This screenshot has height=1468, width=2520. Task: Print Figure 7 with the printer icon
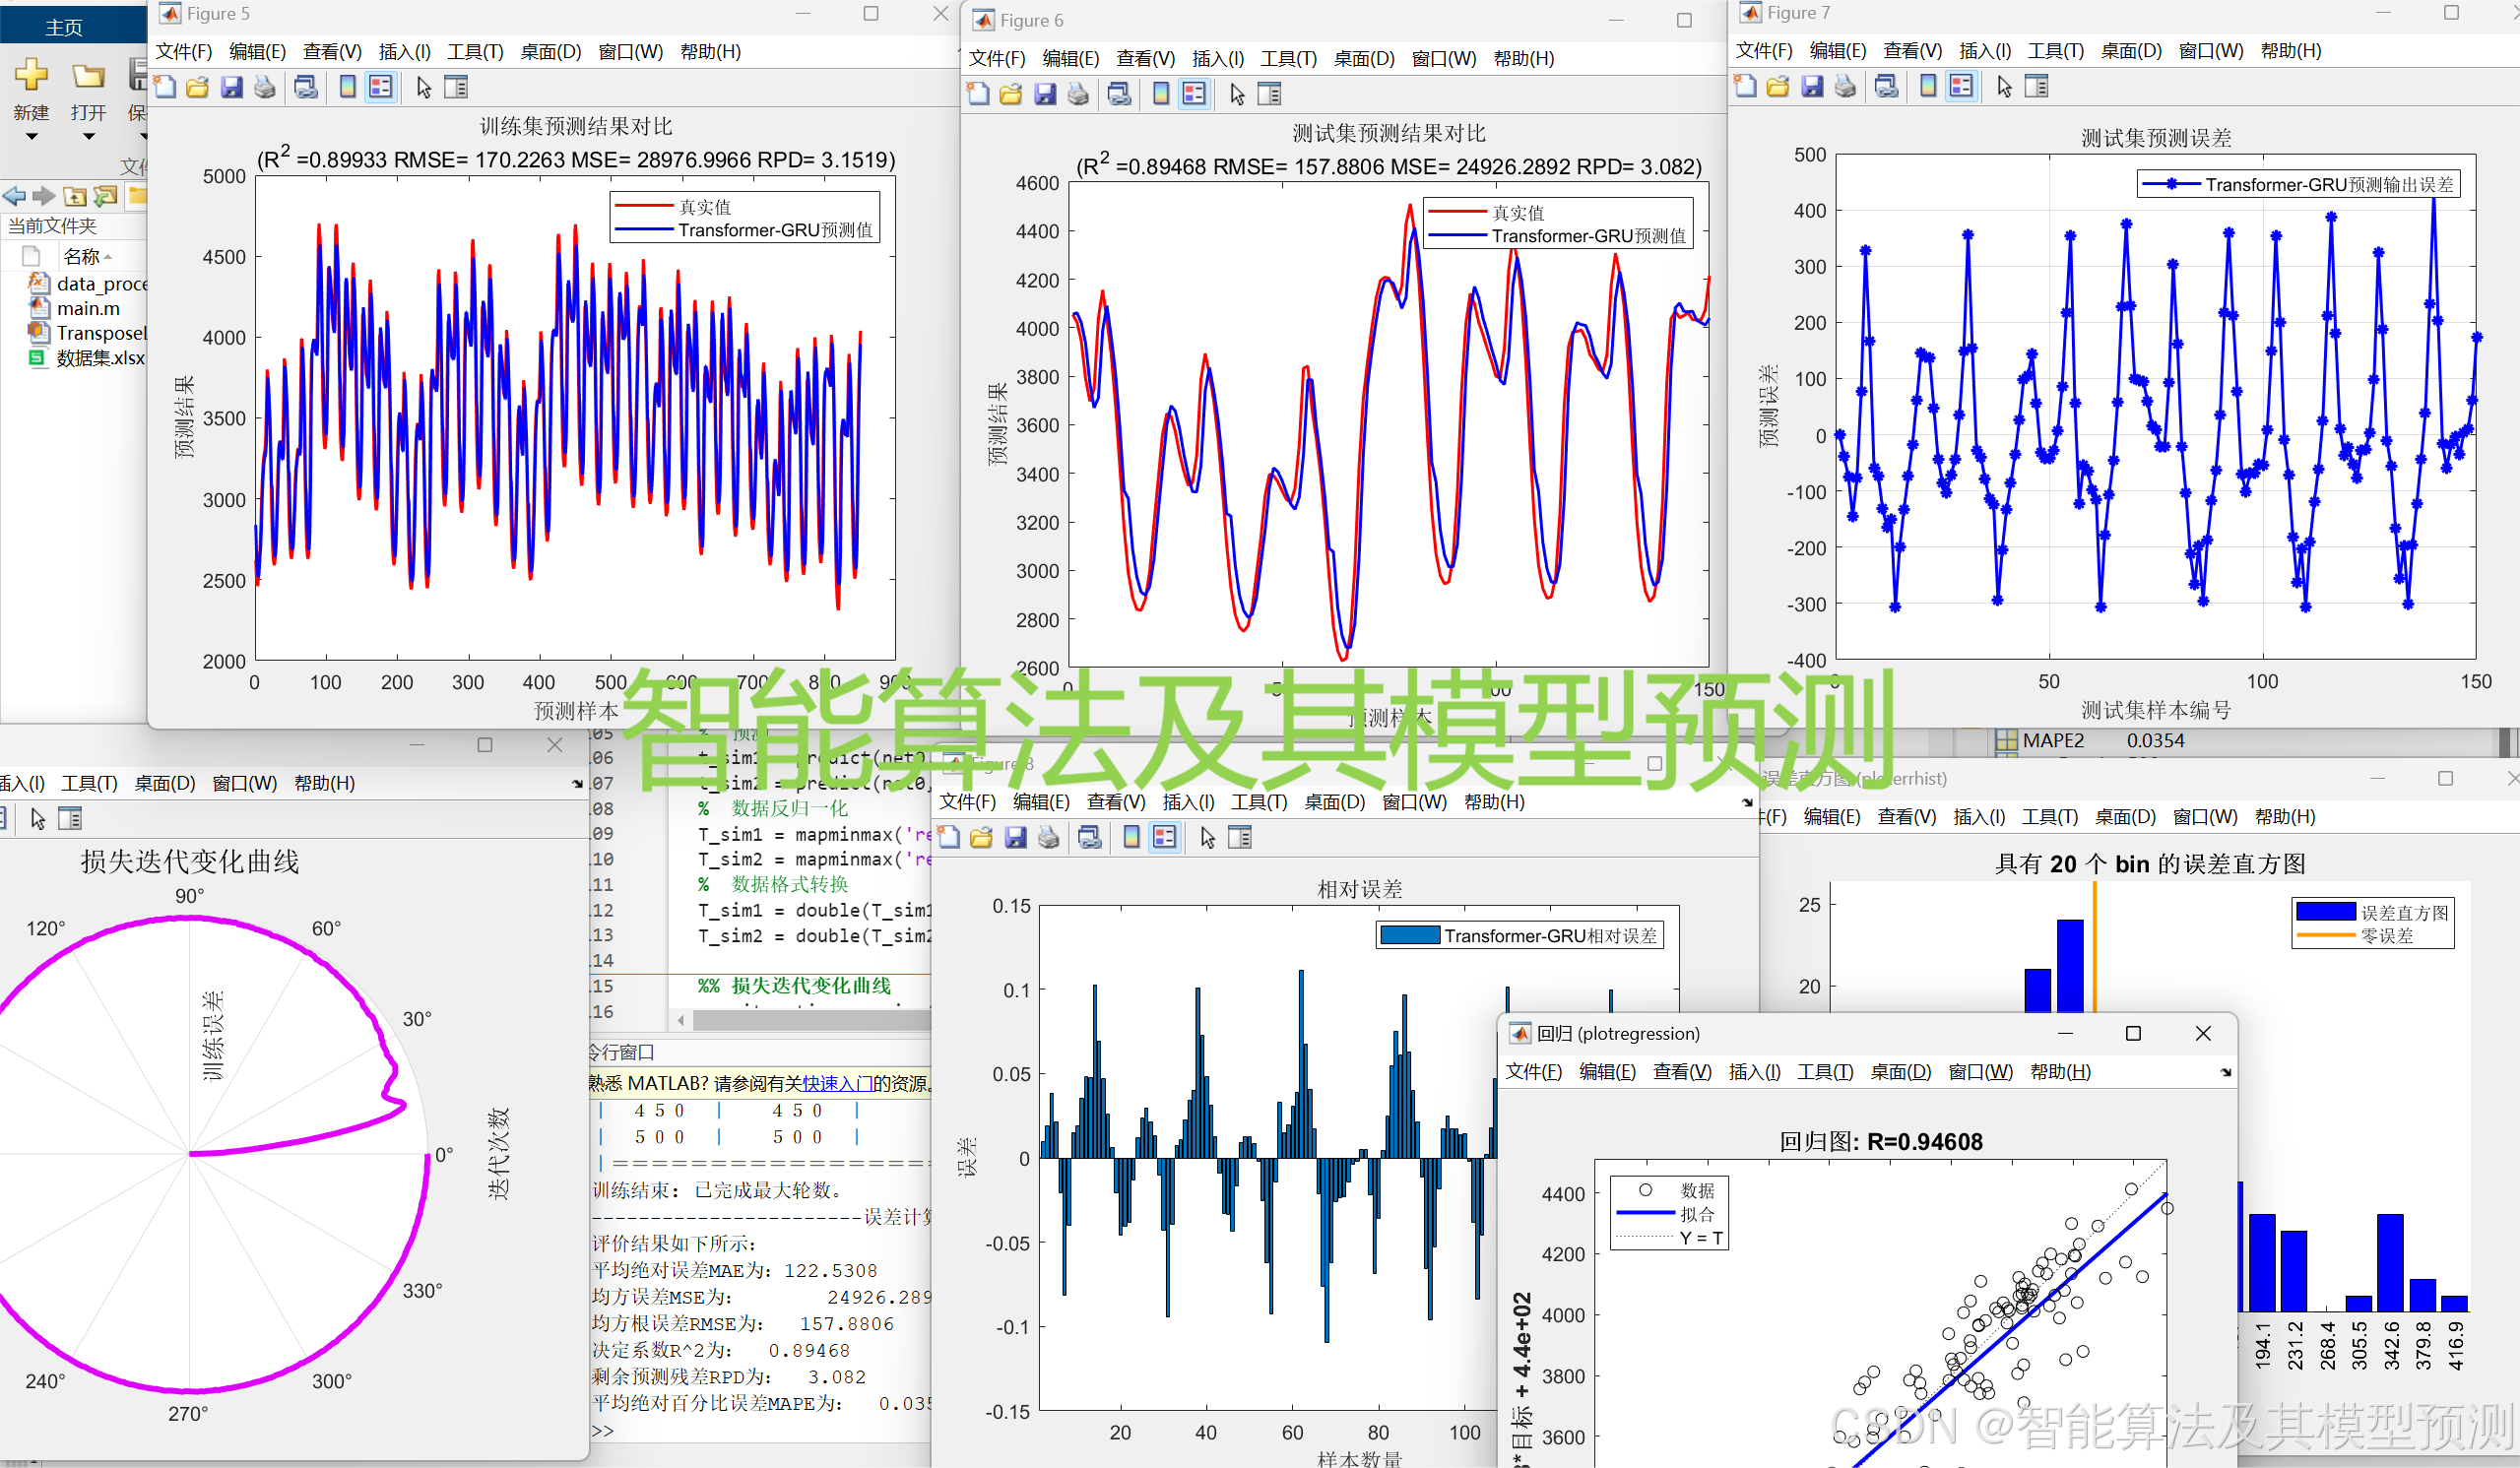click(x=1845, y=86)
